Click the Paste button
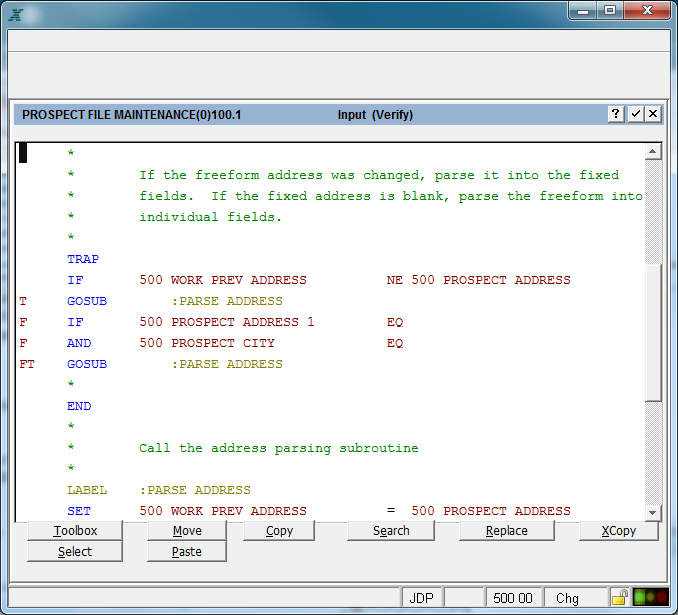678x615 pixels. [x=187, y=552]
